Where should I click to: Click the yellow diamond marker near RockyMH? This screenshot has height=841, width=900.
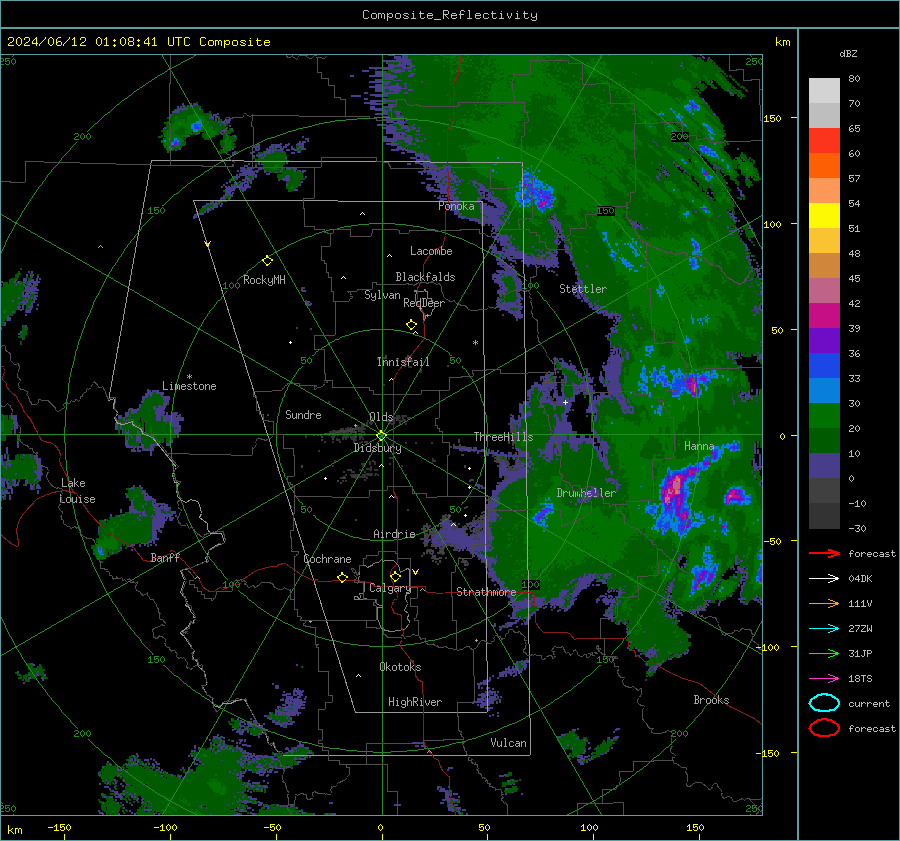tap(267, 261)
